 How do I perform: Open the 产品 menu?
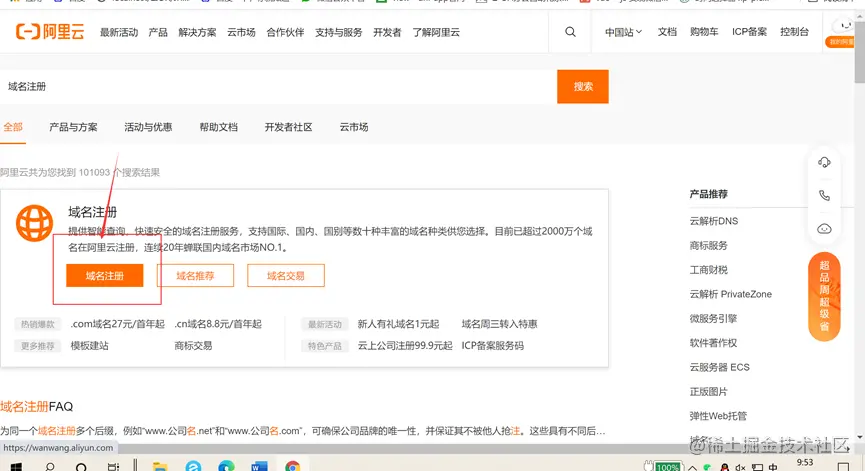[x=158, y=33]
